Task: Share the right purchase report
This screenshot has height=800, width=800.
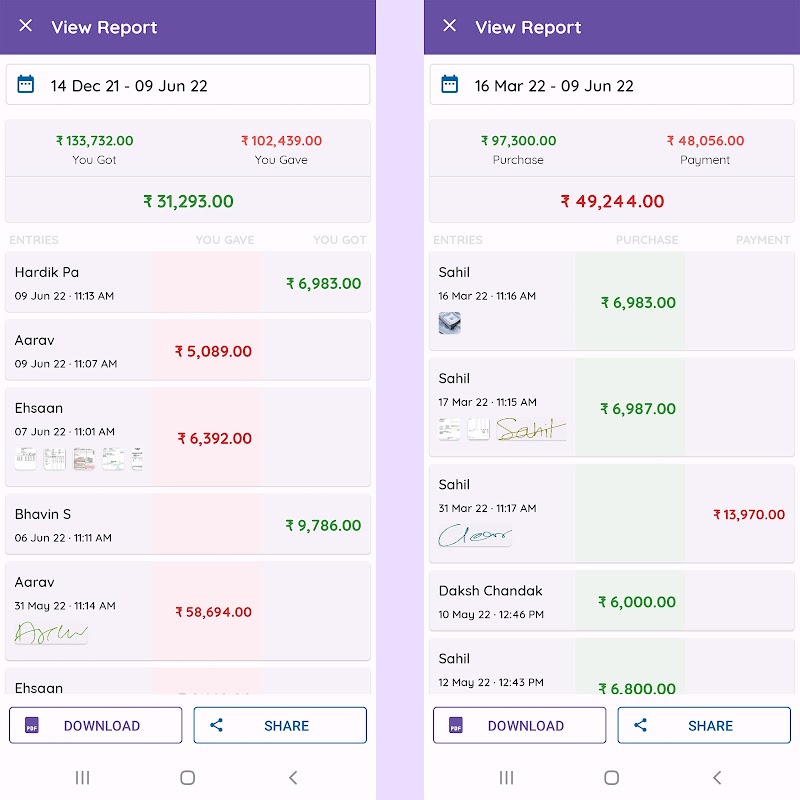Action: pyautogui.click(x=704, y=725)
